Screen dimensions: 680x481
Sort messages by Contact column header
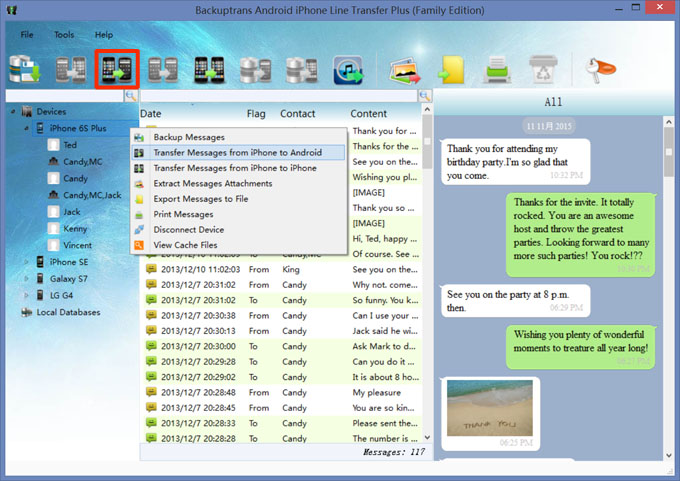[298, 114]
